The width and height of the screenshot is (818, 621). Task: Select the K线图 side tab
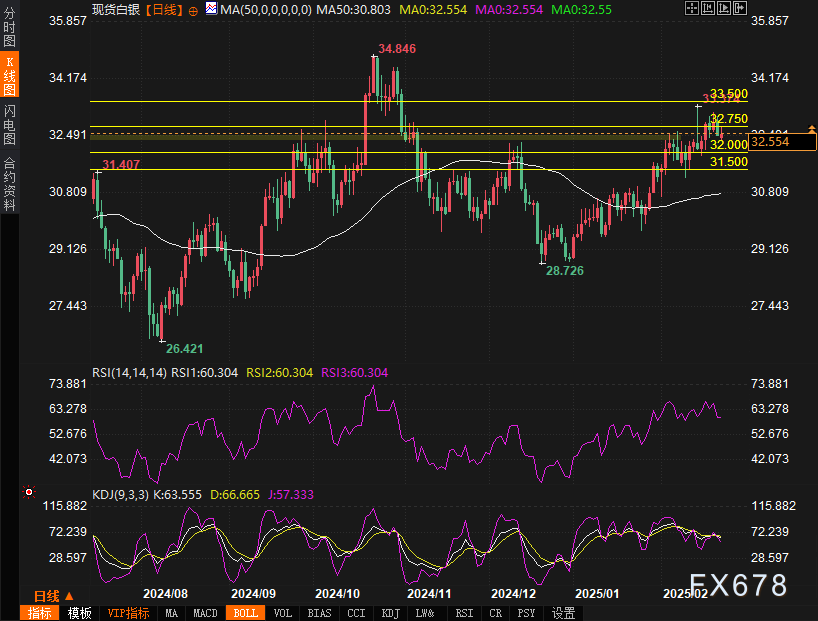coord(9,75)
